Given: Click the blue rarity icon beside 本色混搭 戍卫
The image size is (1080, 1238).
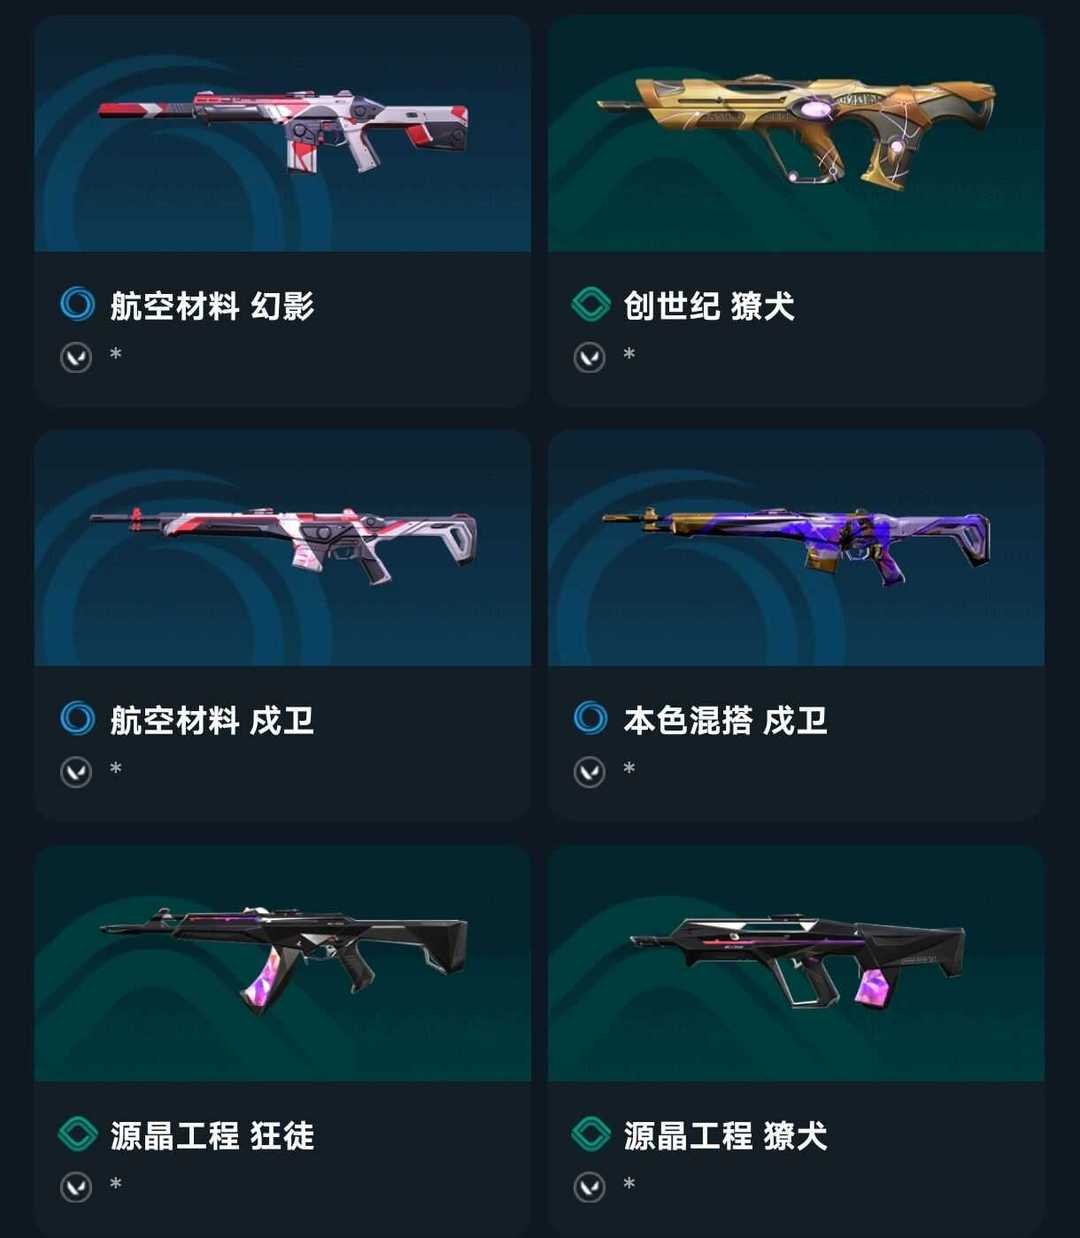Looking at the screenshot, I should (590, 718).
